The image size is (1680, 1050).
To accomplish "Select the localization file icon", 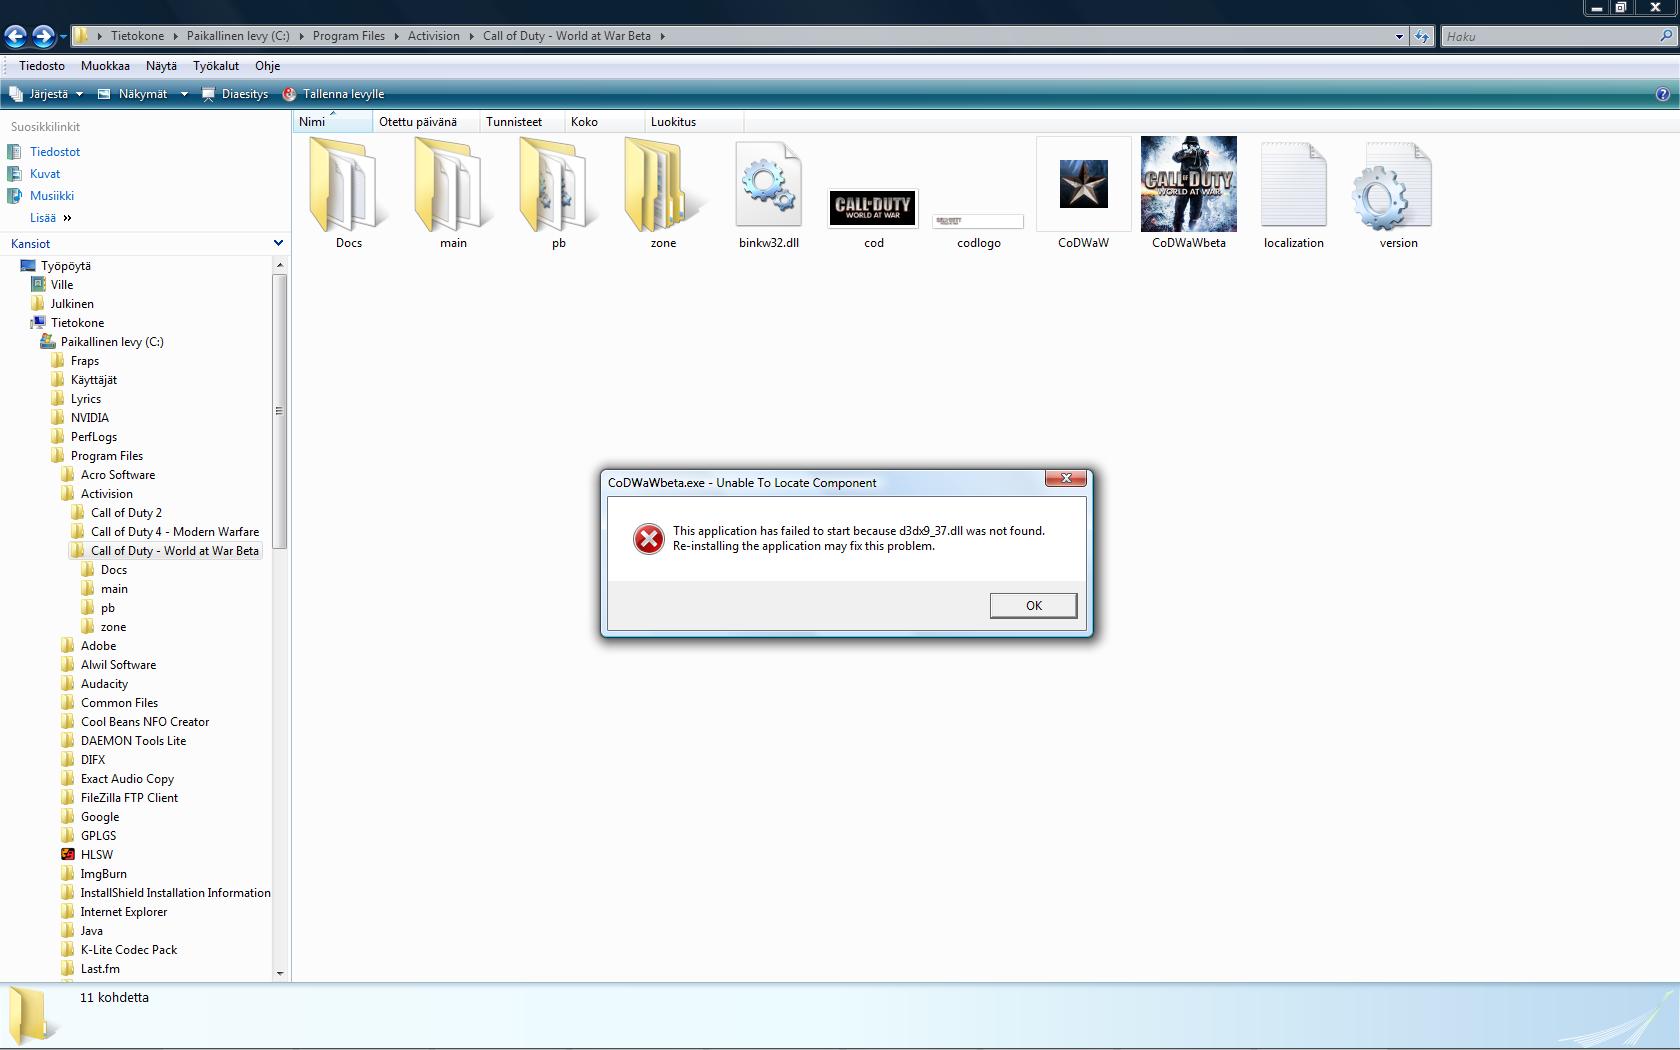I will (1293, 185).
